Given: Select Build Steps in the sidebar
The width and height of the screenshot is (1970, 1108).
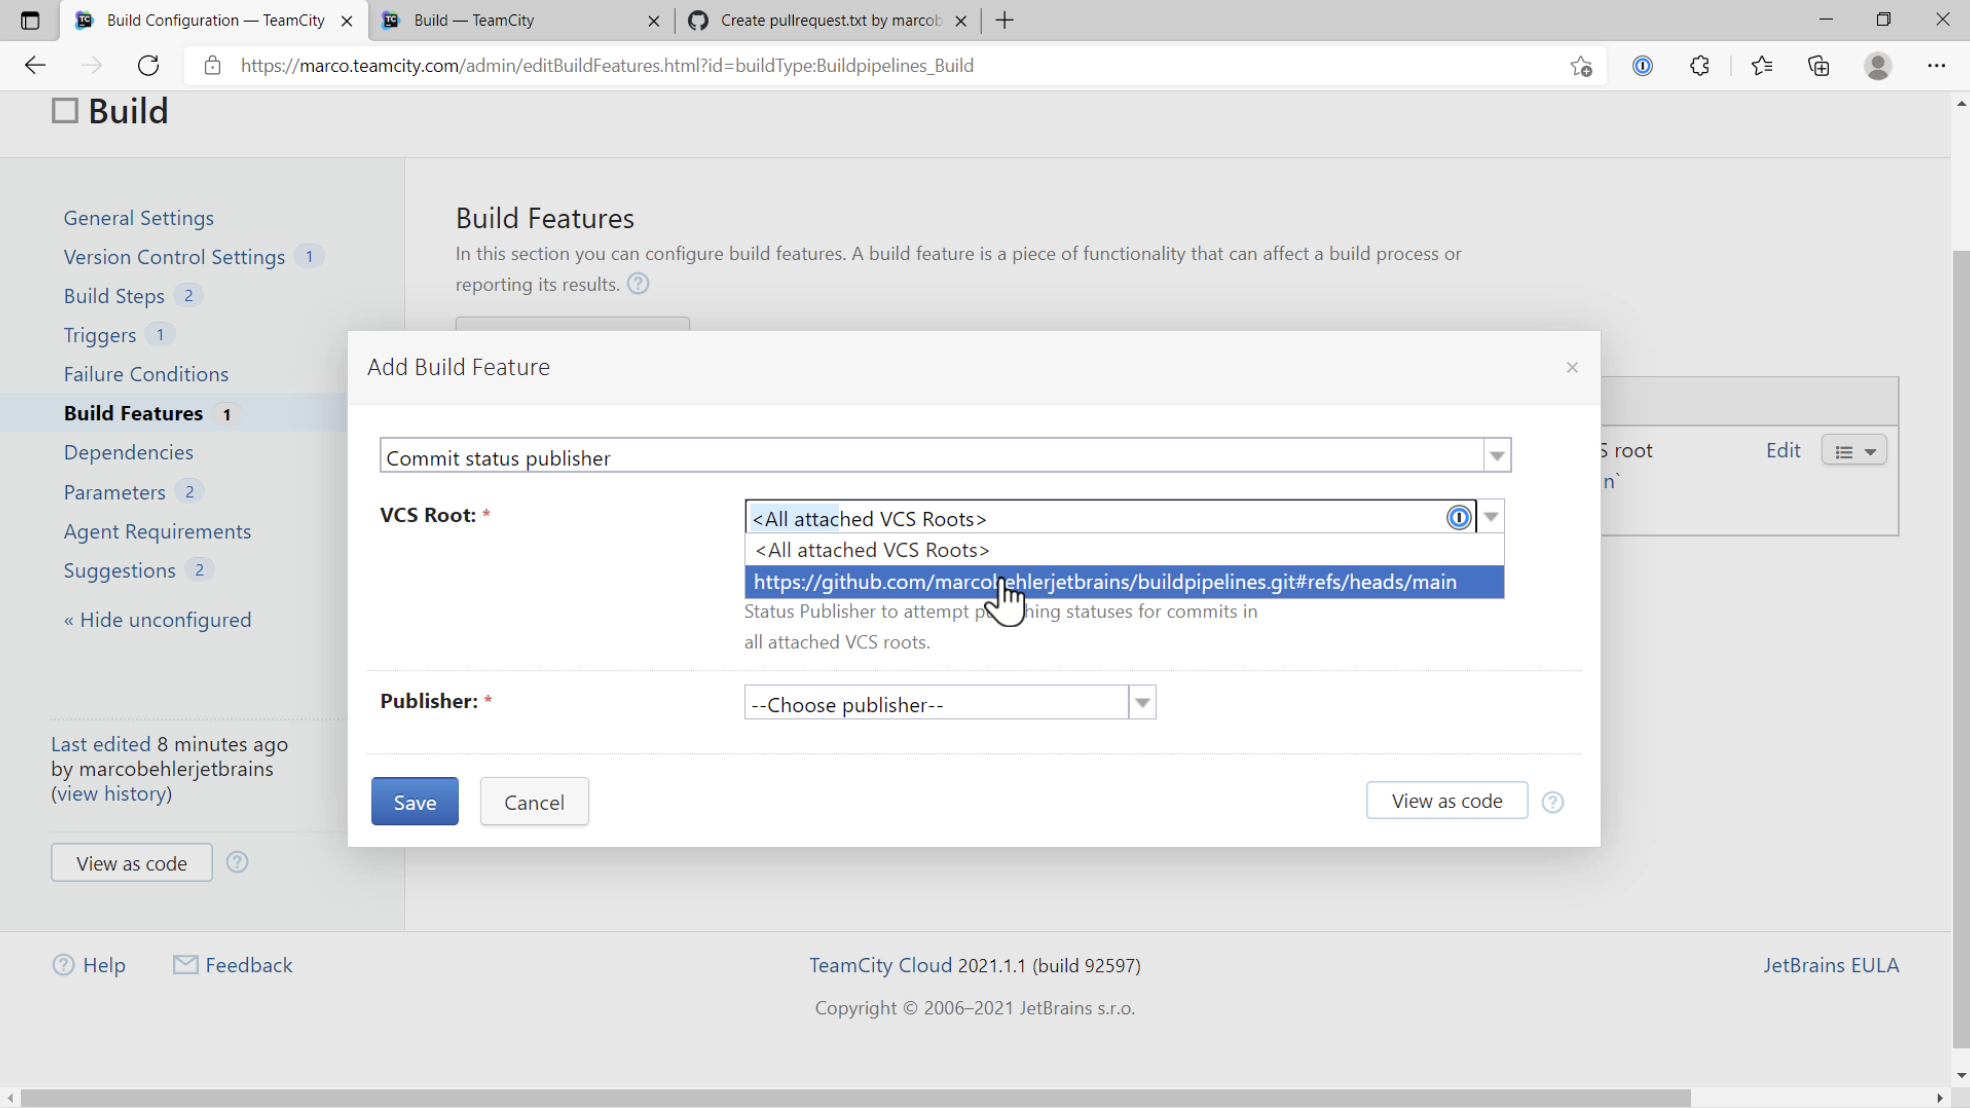Looking at the screenshot, I should tap(113, 295).
